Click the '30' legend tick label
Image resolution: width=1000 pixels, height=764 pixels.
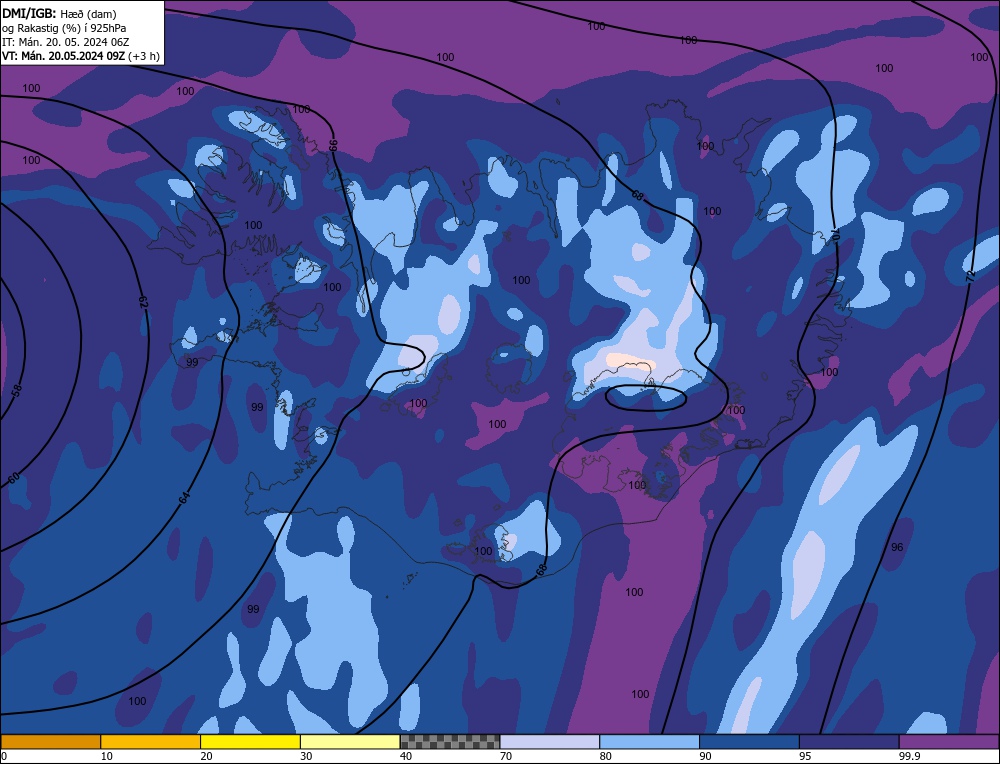point(306,756)
